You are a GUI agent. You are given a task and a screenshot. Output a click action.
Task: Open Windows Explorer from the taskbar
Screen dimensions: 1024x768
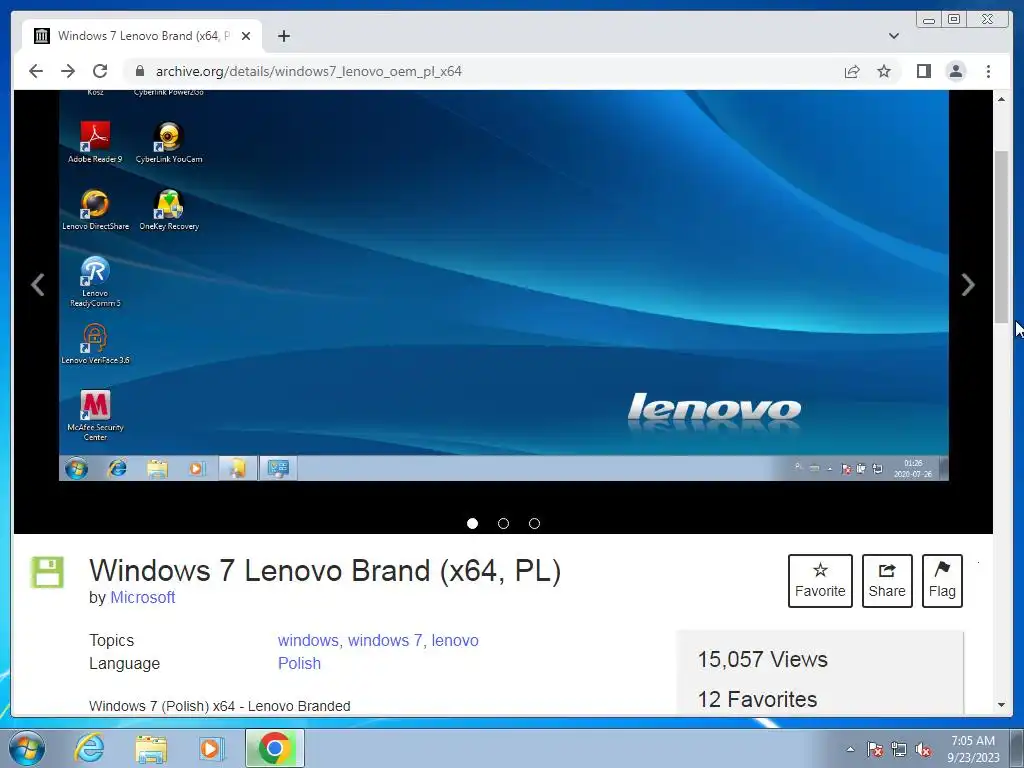(x=151, y=748)
